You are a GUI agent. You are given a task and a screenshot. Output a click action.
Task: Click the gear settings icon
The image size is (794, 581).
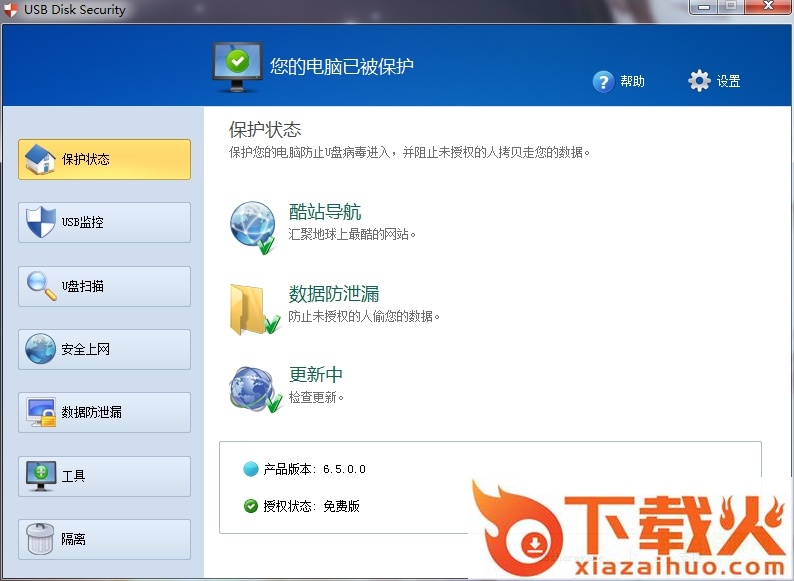point(699,81)
